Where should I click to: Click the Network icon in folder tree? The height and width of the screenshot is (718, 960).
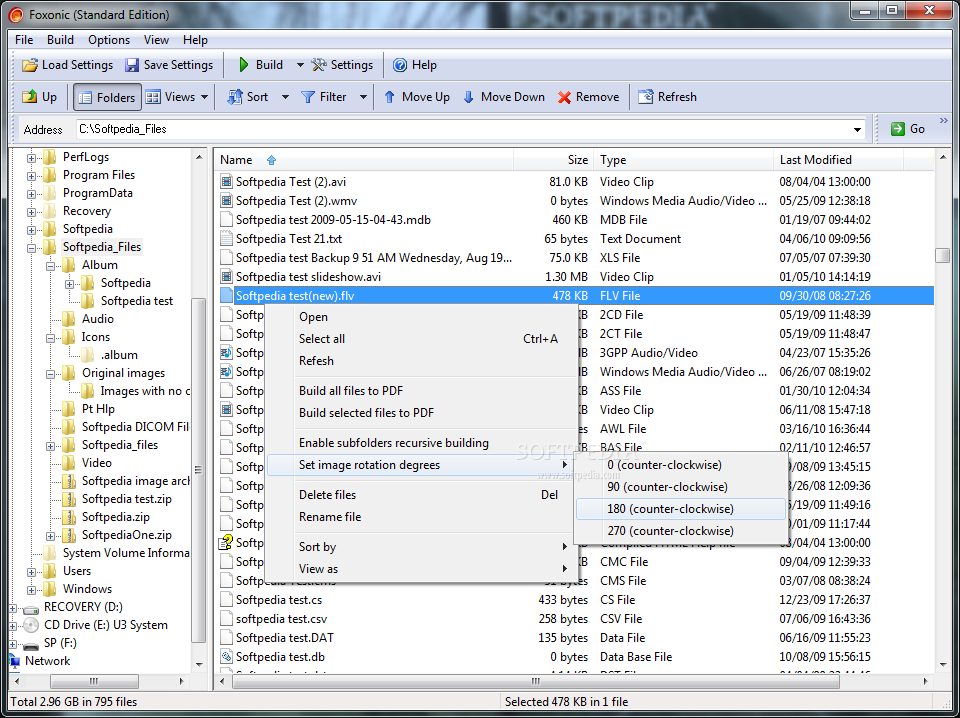click(15, 661)
